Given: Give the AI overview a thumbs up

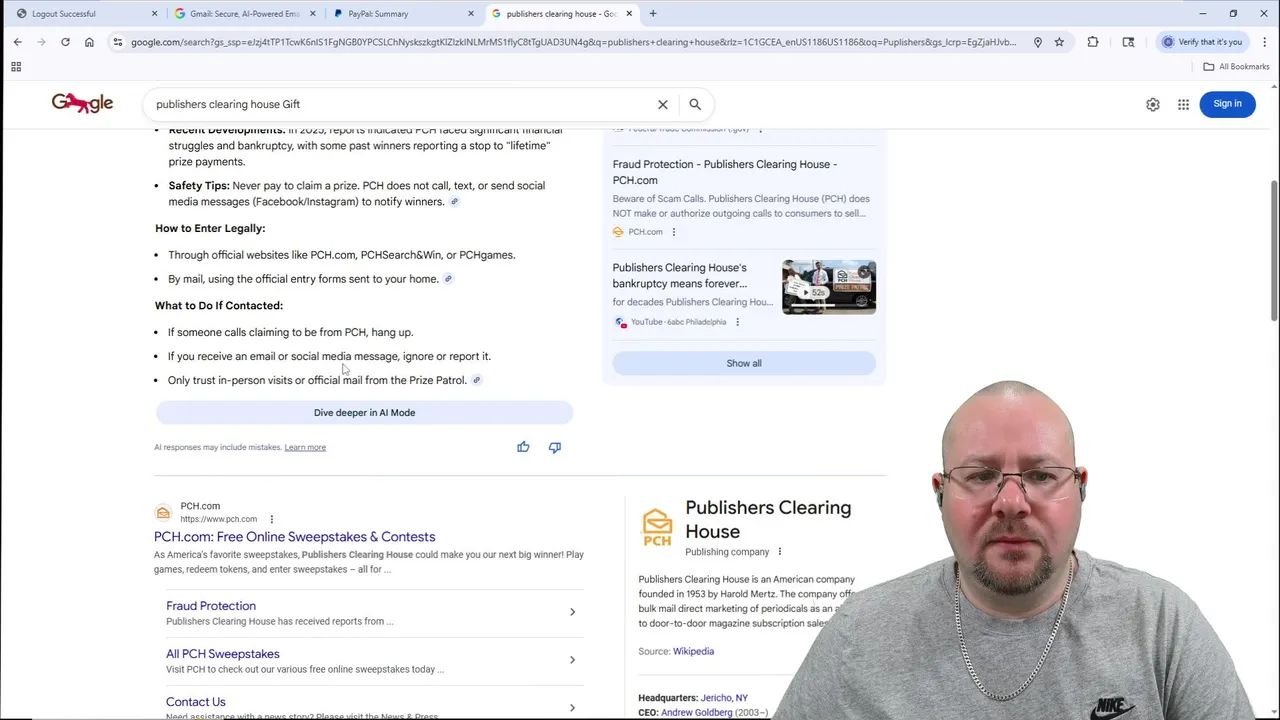Looking at the screenshot, I should coord(523,447).
